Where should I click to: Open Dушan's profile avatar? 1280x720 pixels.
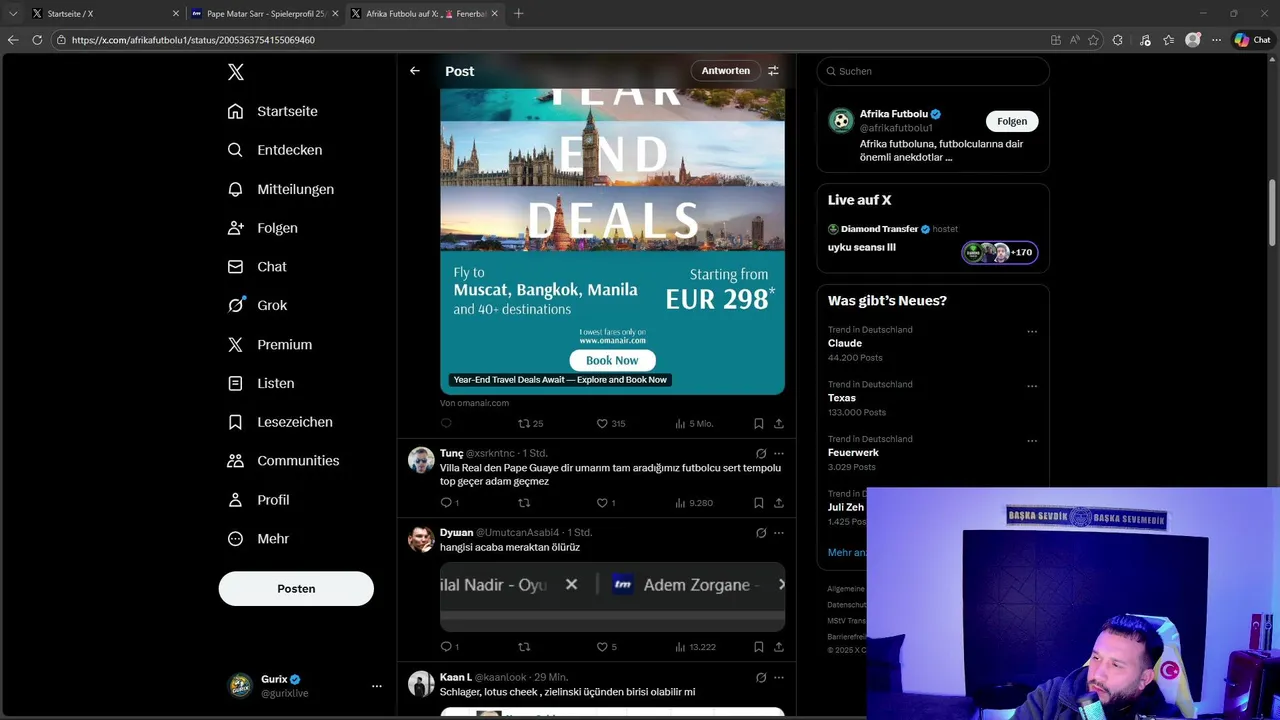click(x=421, y=539)
